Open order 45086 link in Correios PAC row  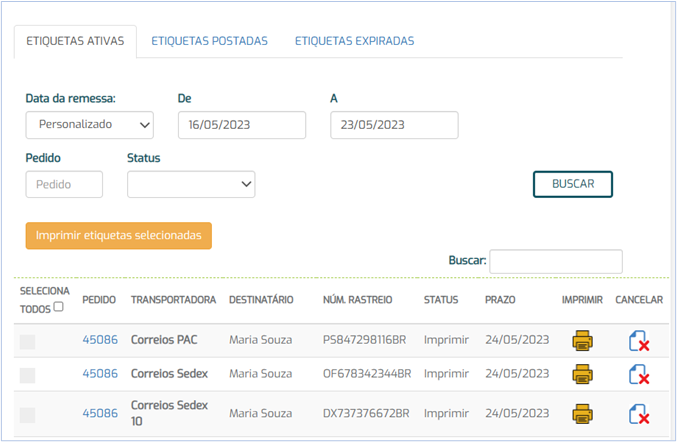coord(100,340)
